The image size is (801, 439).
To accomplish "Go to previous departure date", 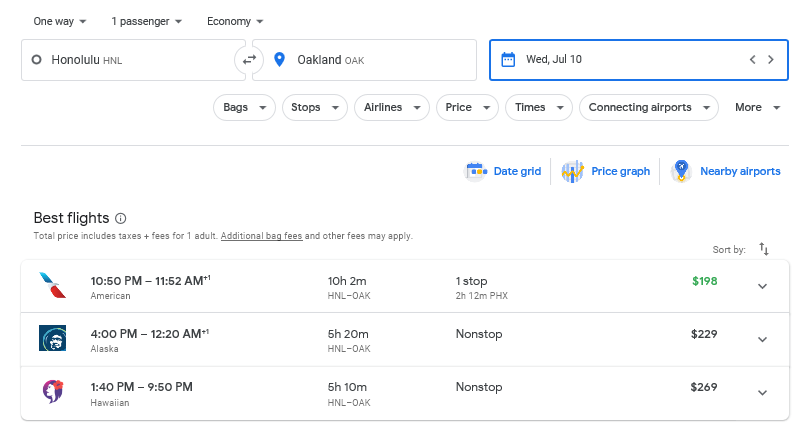I will (752, 60).
